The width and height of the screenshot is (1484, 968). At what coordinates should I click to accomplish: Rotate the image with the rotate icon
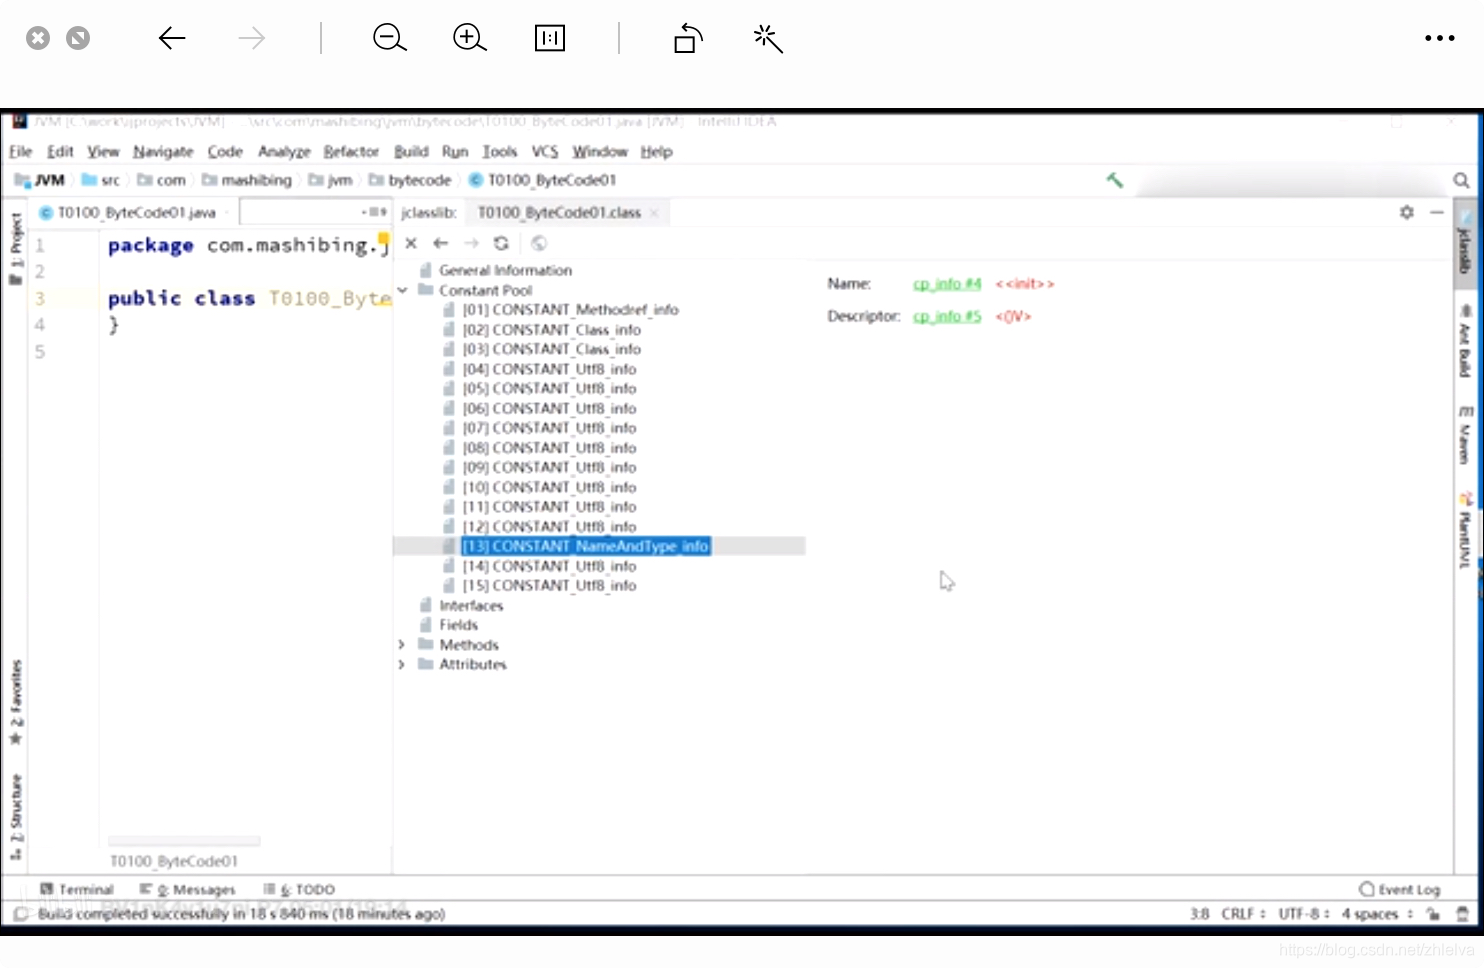(x=688, y=38)
